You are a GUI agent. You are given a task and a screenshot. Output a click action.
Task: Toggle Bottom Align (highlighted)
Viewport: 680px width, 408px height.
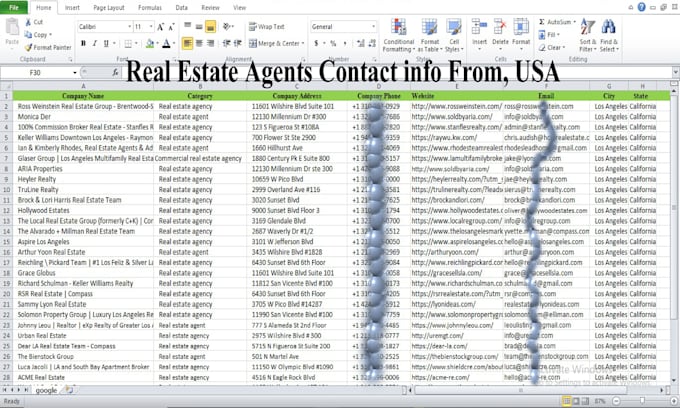tap(210, 27)
